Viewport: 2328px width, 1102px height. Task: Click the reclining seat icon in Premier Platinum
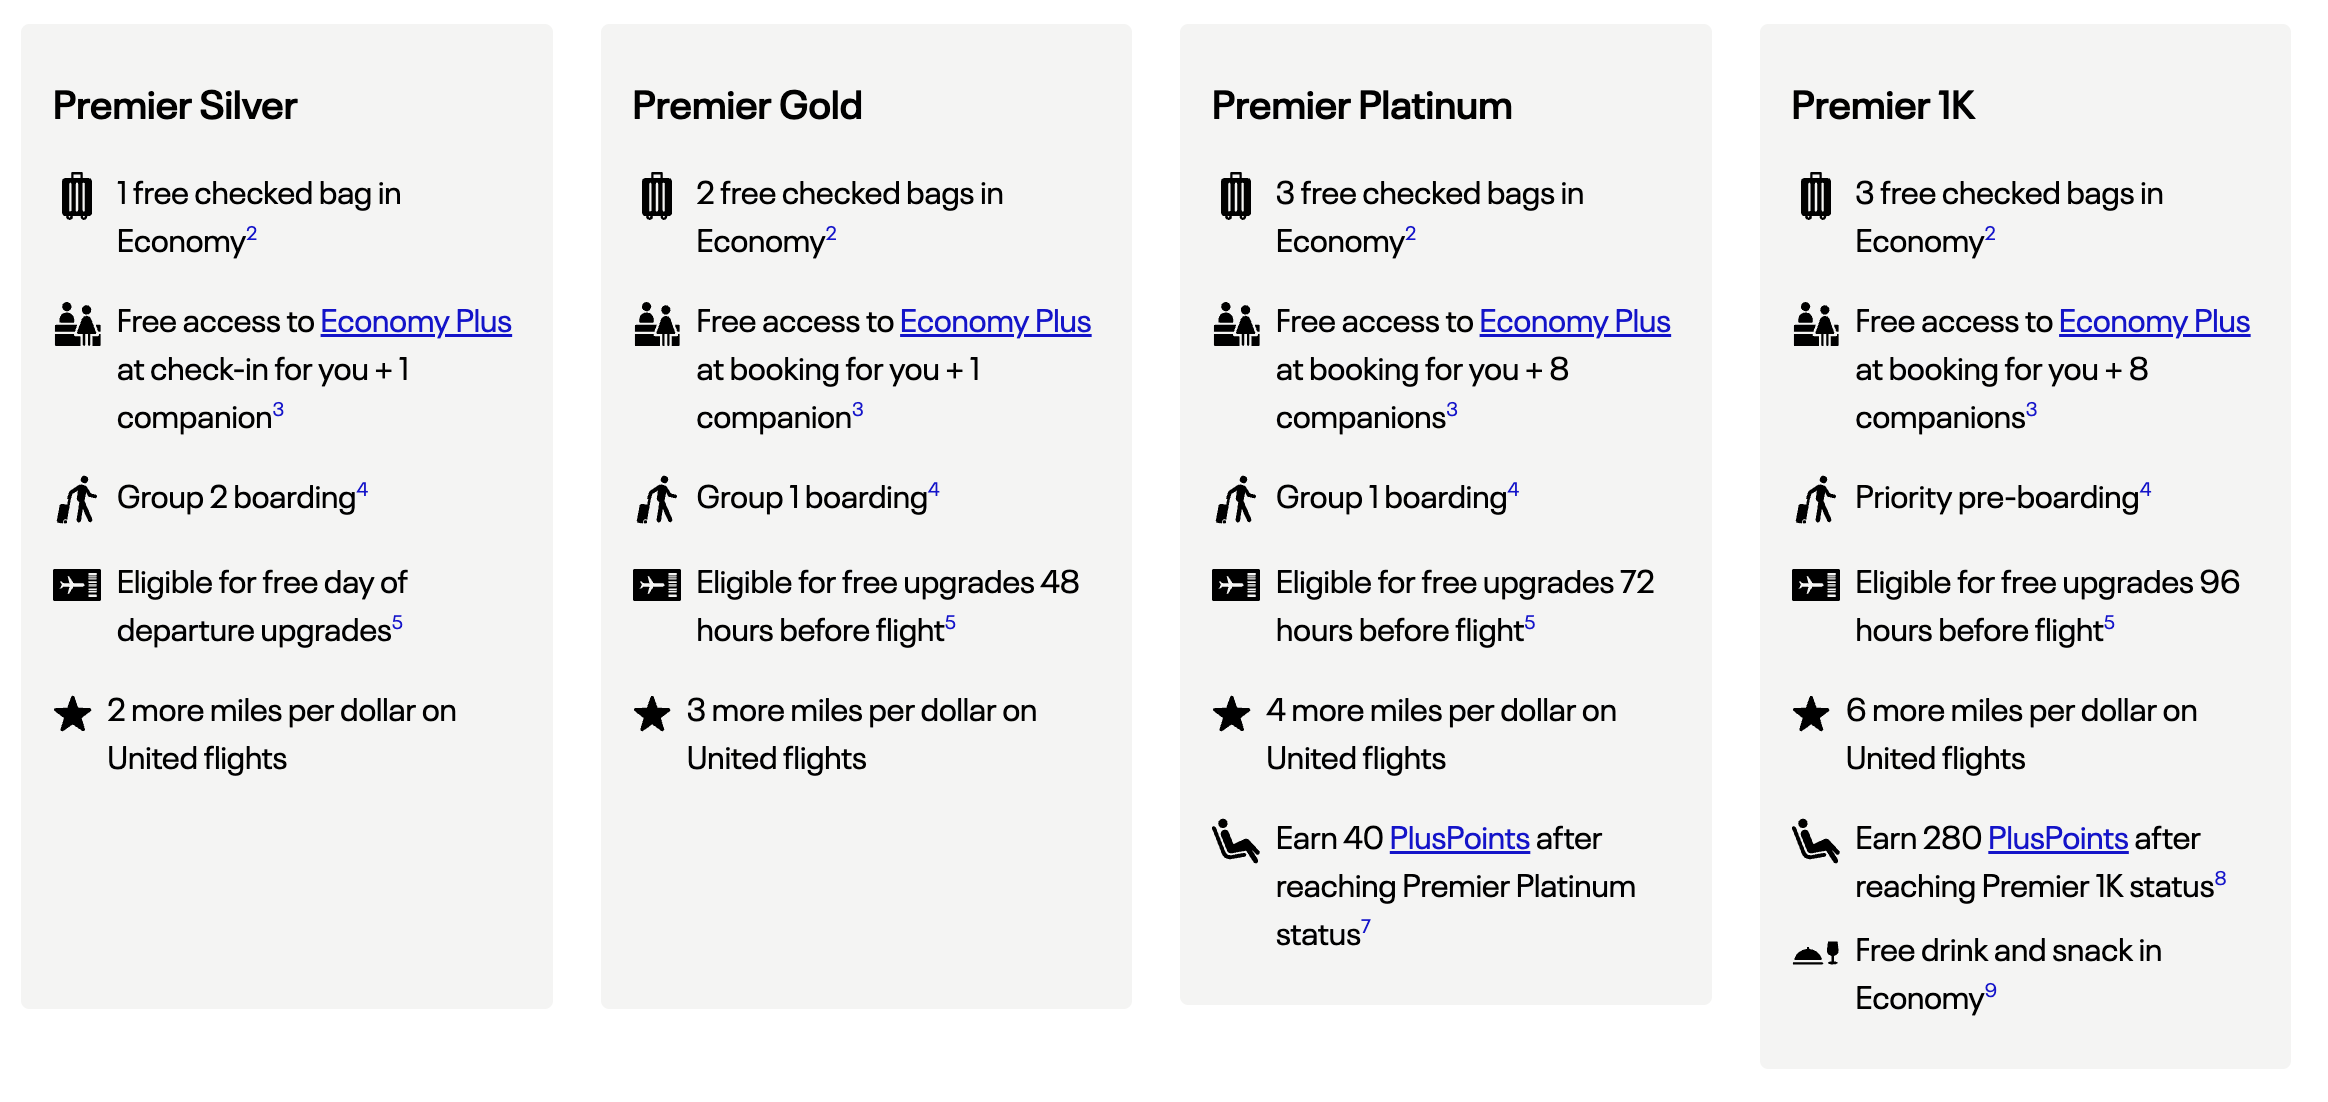[x=1236, y=840]
